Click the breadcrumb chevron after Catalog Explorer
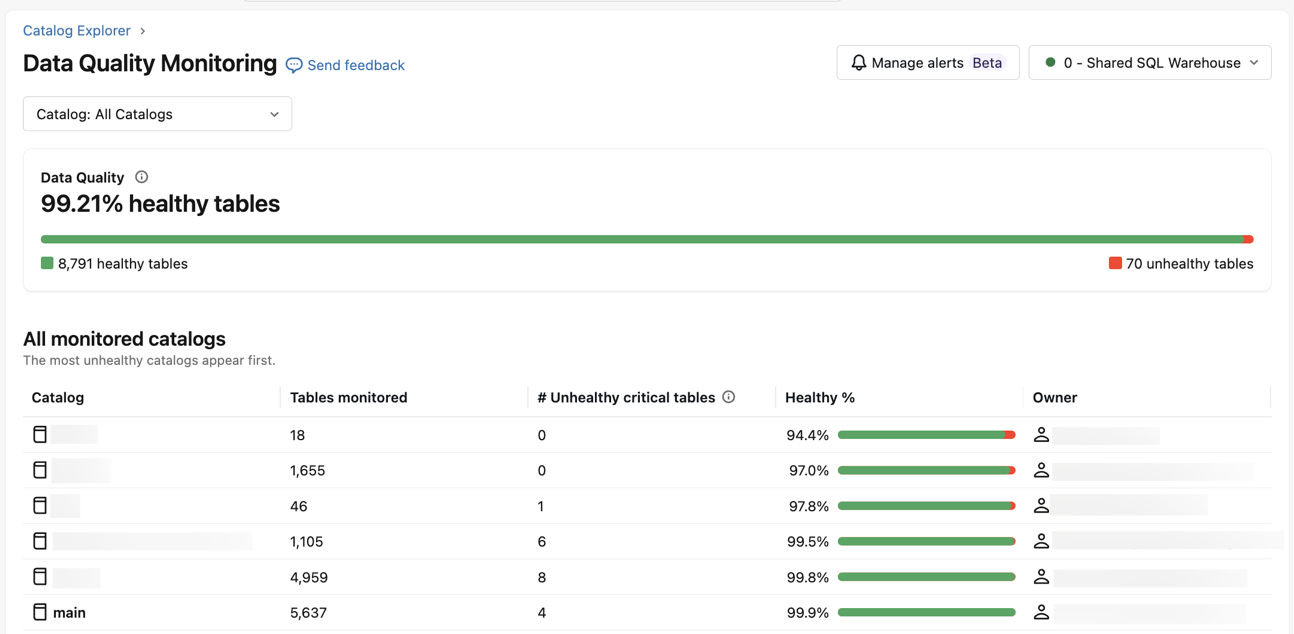This screenshot has height=634, width=1294. [x=143, y=31]
